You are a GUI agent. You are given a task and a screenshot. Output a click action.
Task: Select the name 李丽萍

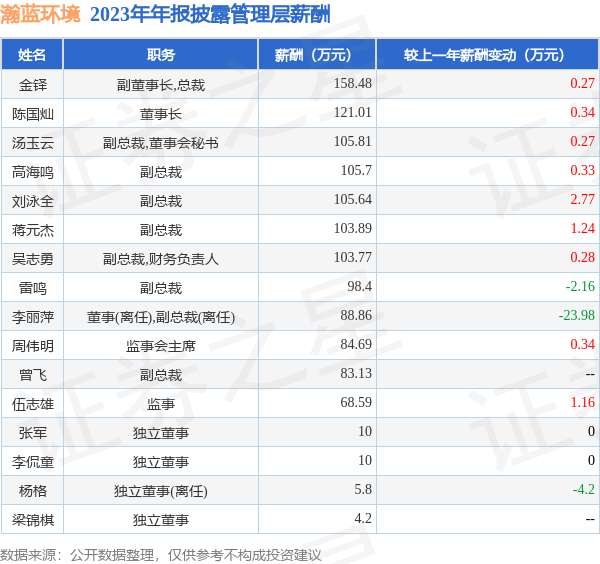(33, 317)
